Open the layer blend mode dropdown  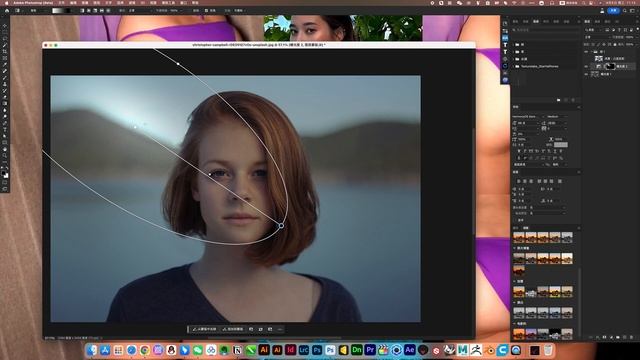tap(598, 37)
